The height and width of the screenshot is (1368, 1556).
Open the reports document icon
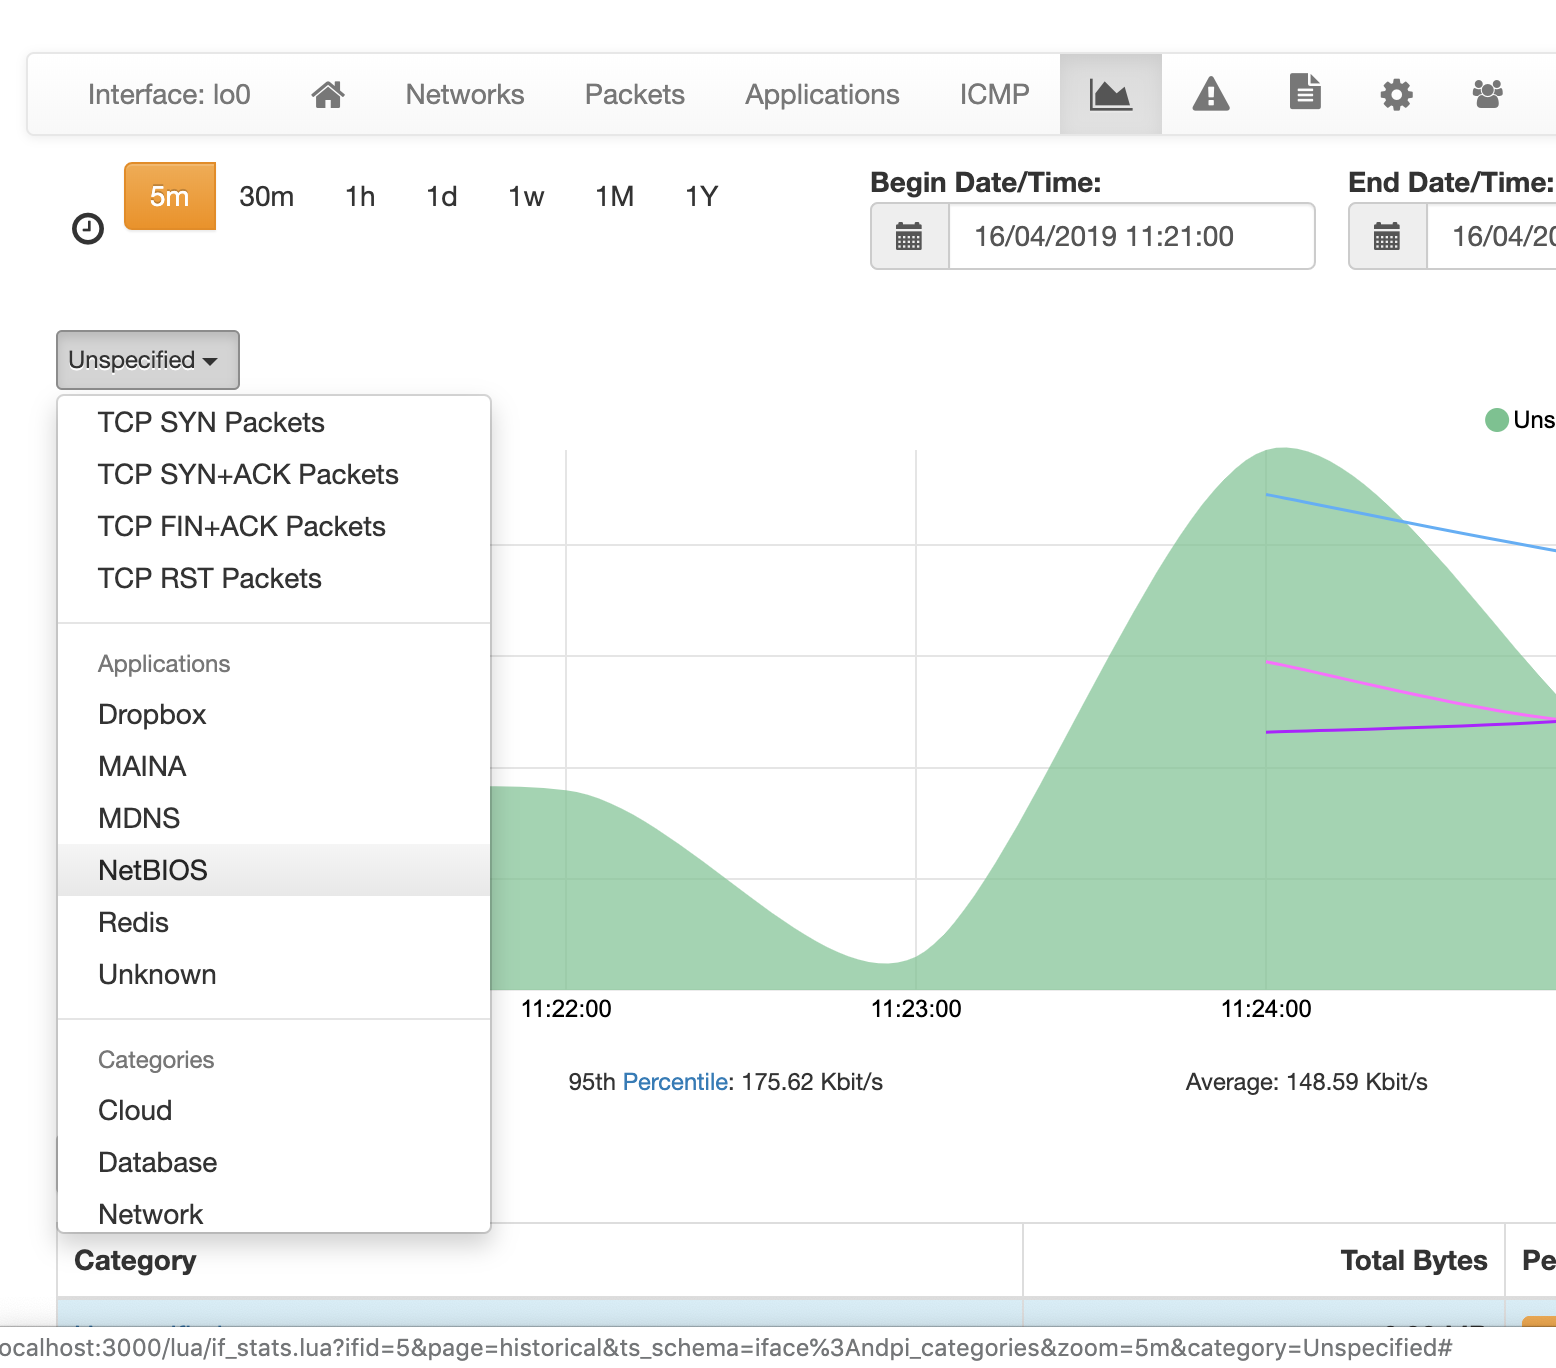pos(1304,93)
